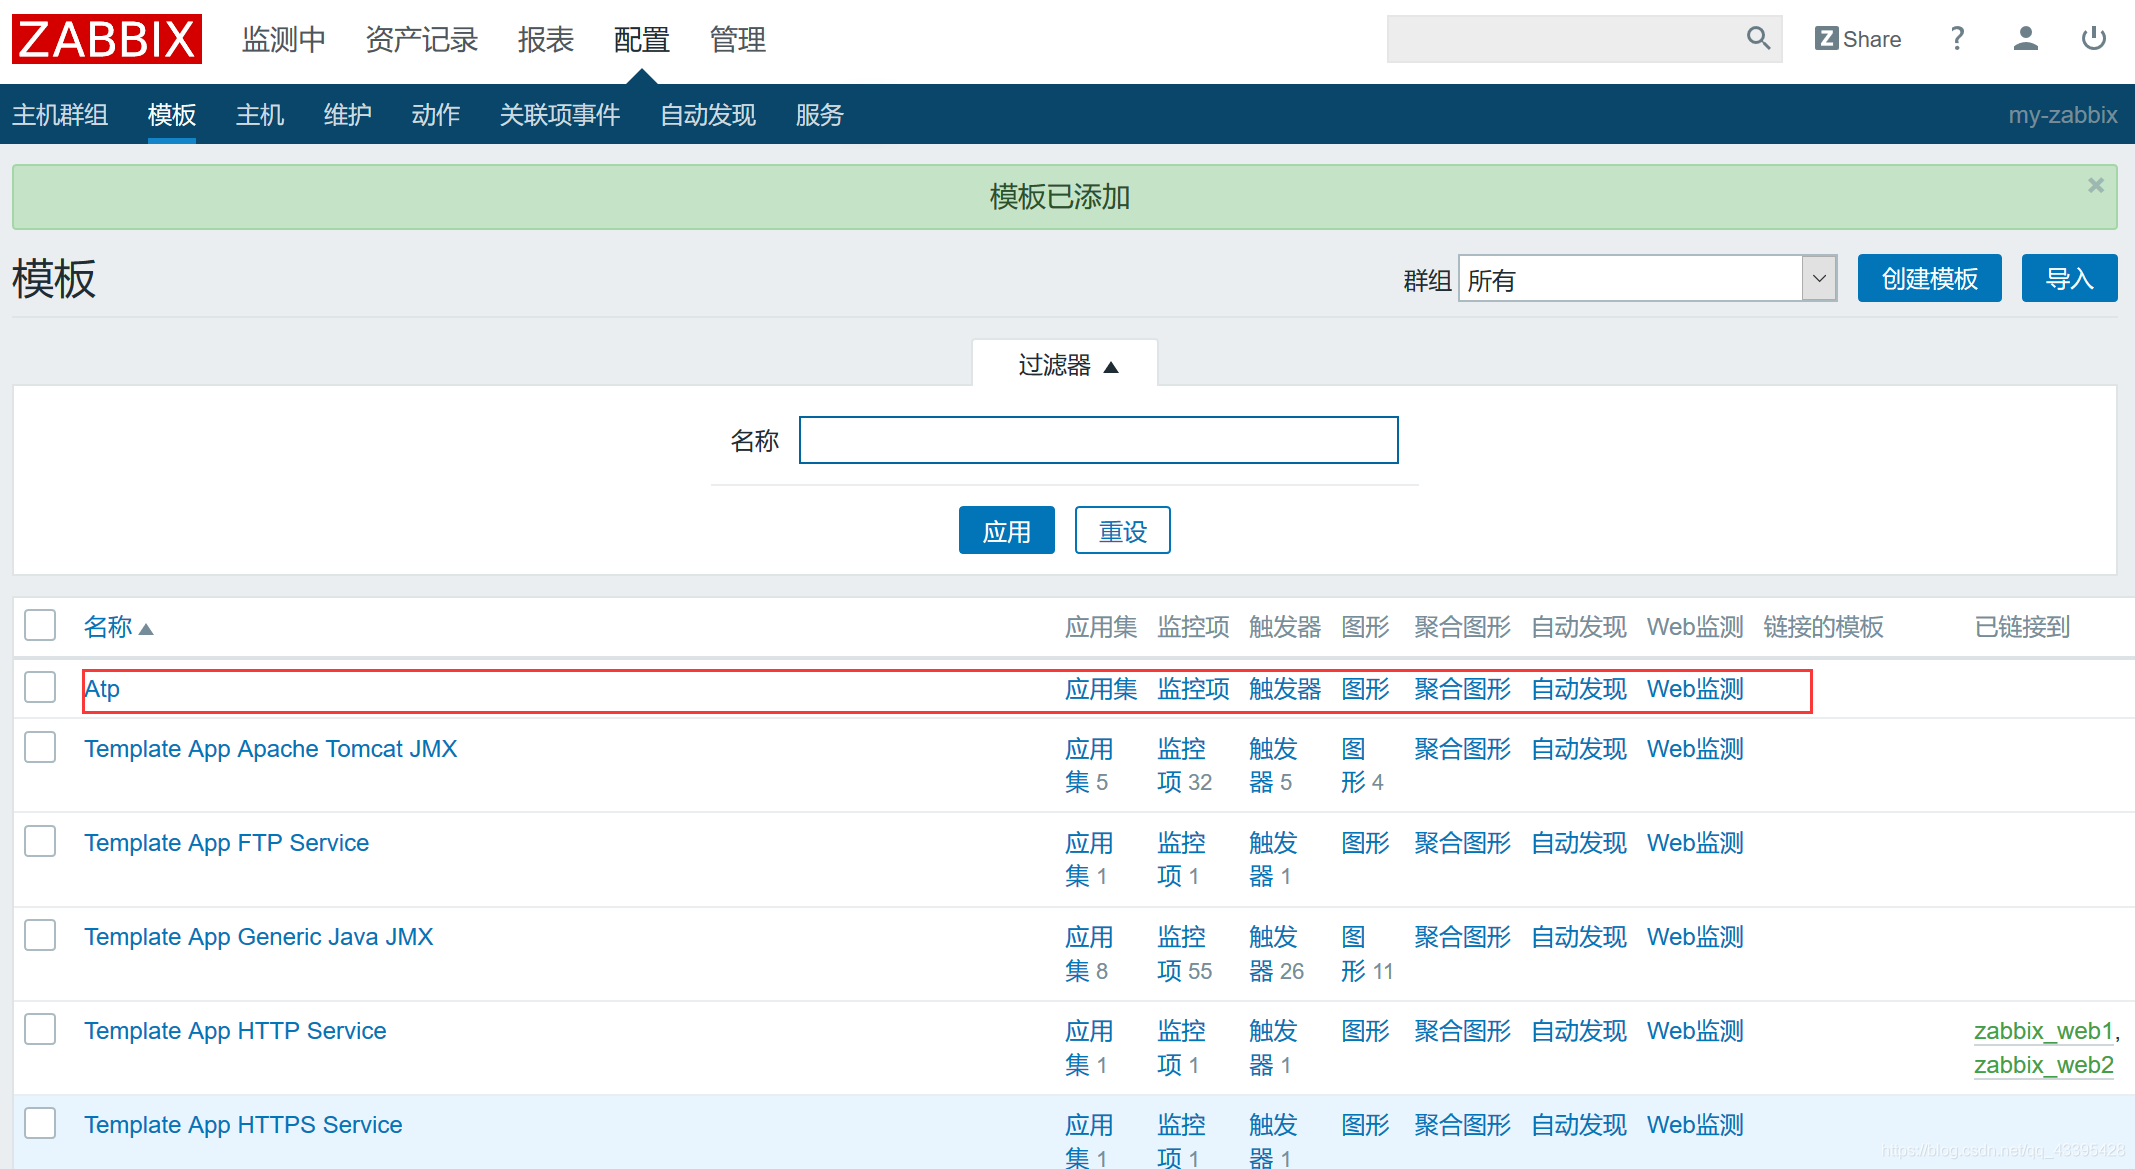Switch to the 服务 submenu

click(x=820, y=115)
